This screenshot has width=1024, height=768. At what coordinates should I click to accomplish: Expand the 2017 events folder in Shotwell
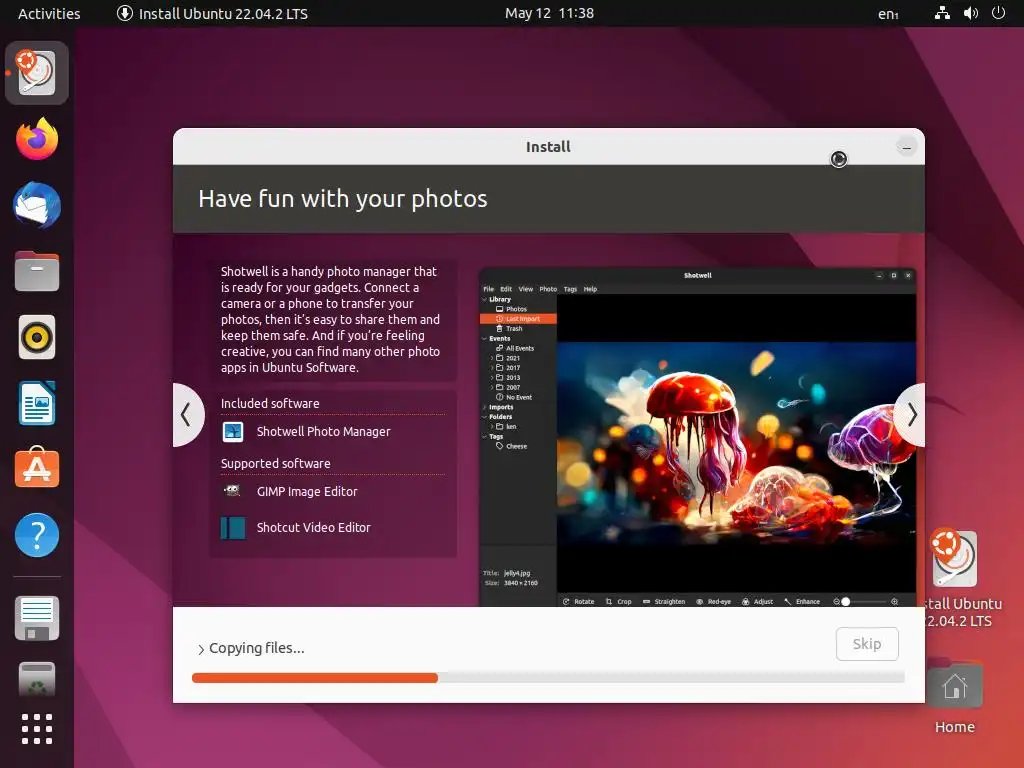coord(492,368)
